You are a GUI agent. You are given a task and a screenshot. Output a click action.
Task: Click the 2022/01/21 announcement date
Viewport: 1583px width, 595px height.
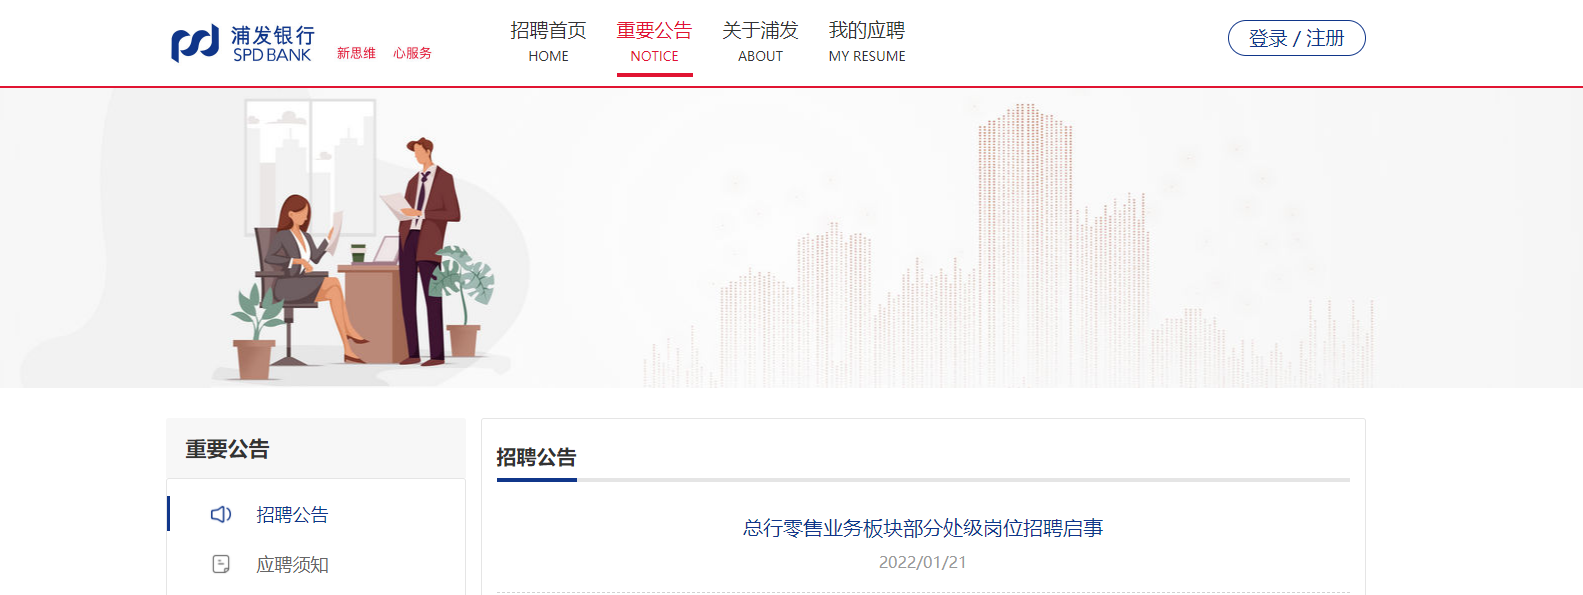[922, 562]
